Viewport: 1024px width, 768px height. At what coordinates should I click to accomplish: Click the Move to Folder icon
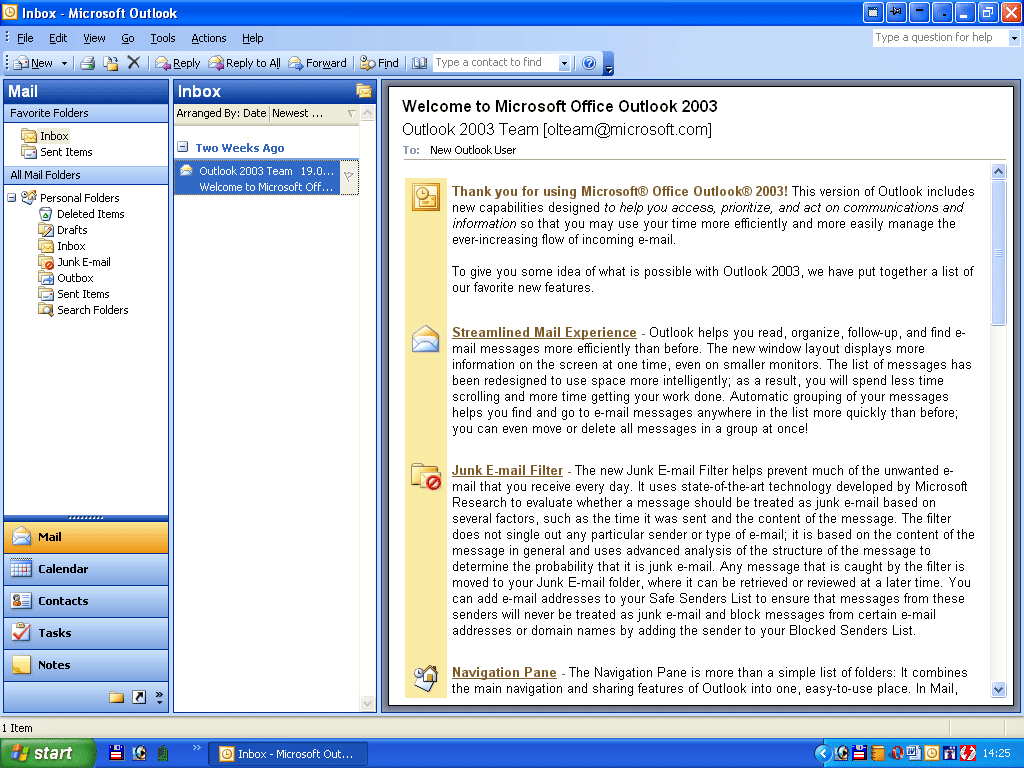[111, 63]
